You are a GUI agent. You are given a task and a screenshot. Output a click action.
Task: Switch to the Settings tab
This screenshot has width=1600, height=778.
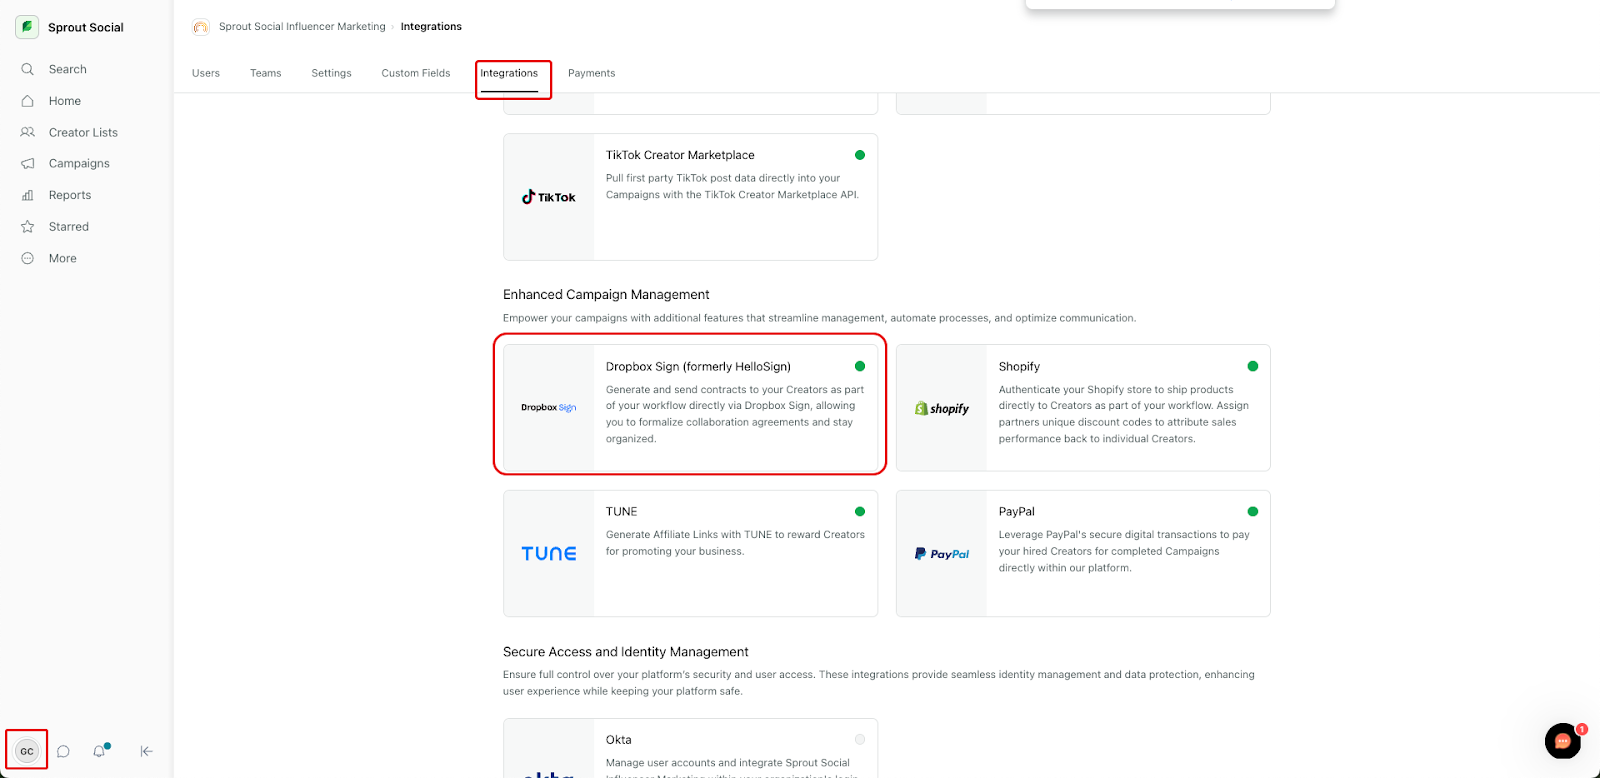point(331,73)
